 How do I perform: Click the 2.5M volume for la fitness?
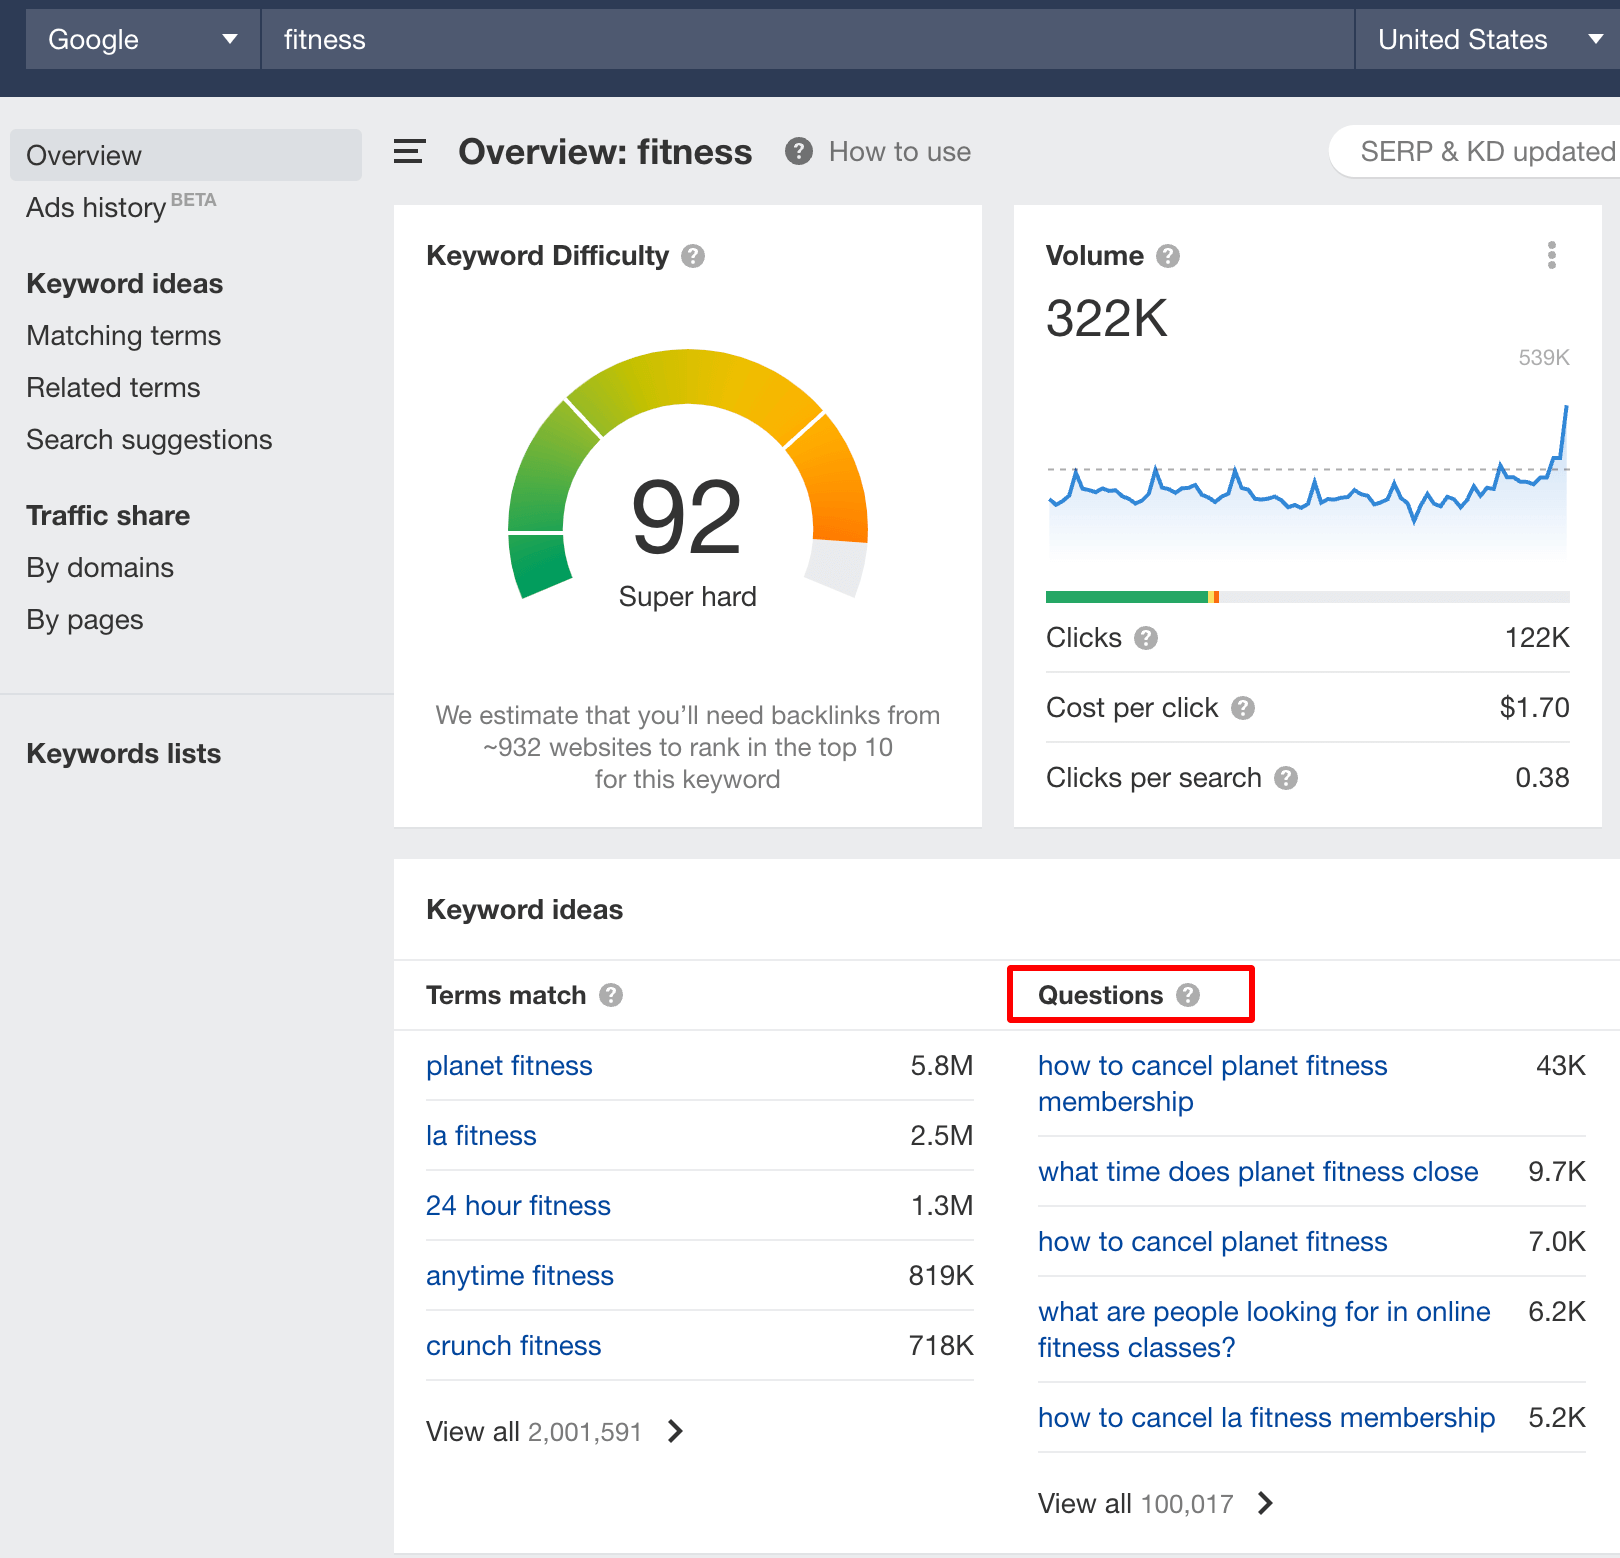click(942, 1136)
